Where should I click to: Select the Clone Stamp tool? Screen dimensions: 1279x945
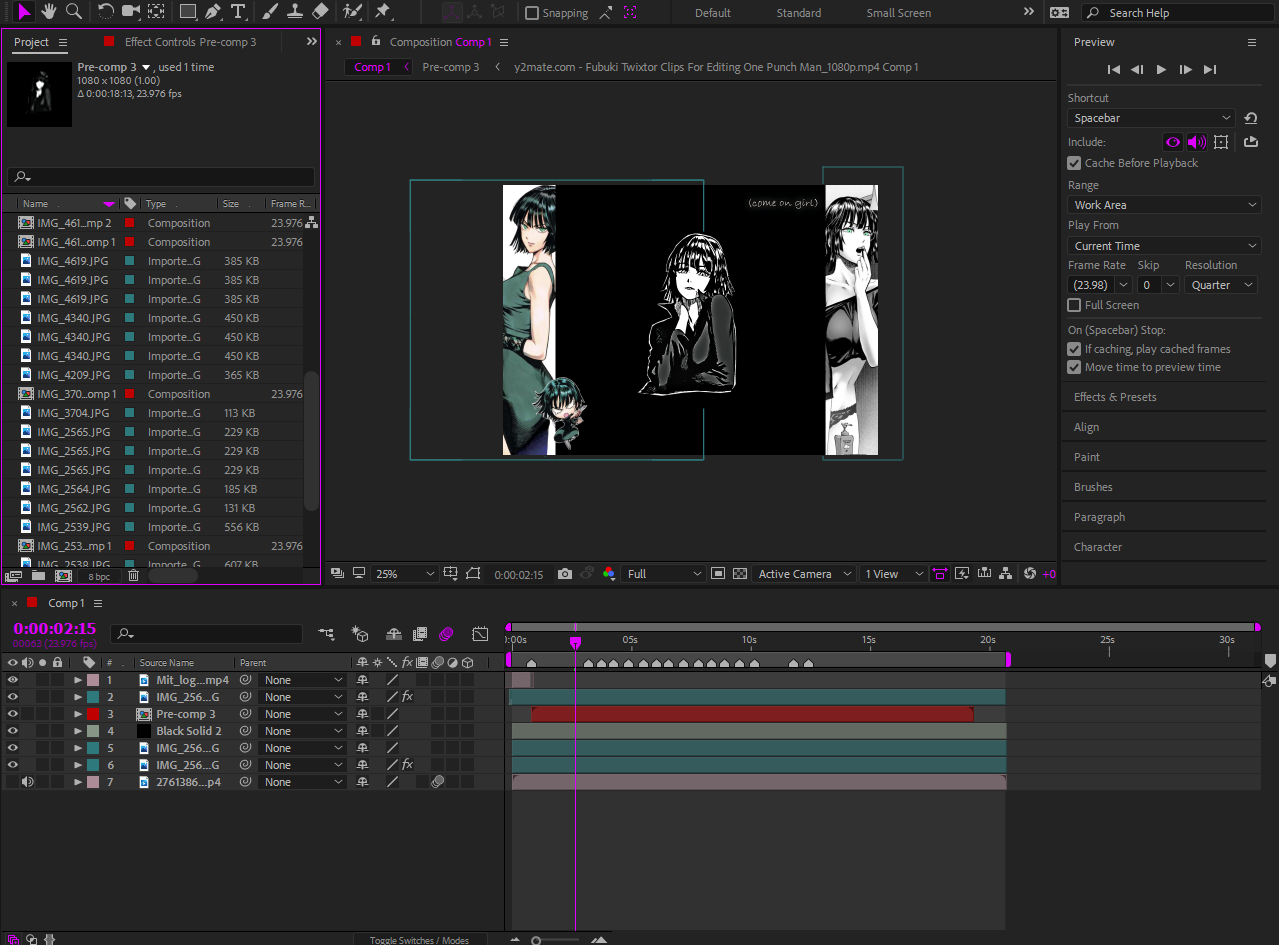click(295, 12)
